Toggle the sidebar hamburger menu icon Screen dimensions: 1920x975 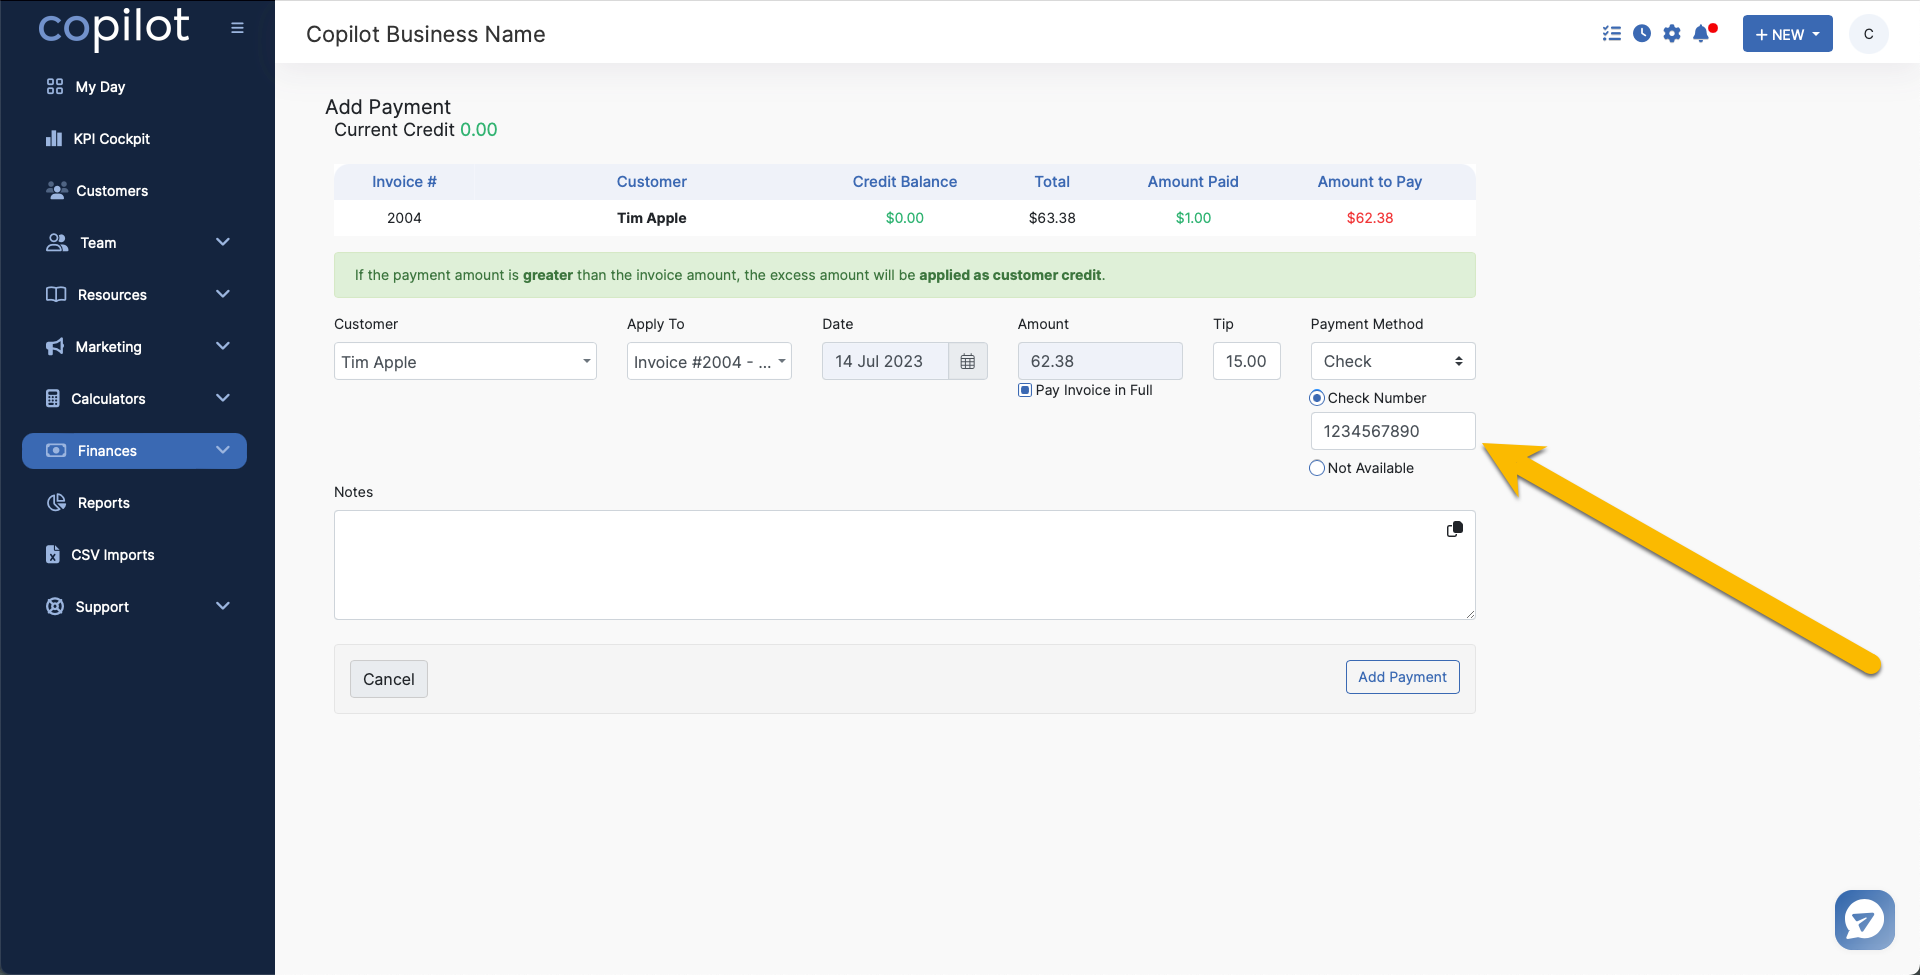tap(237, 28)
